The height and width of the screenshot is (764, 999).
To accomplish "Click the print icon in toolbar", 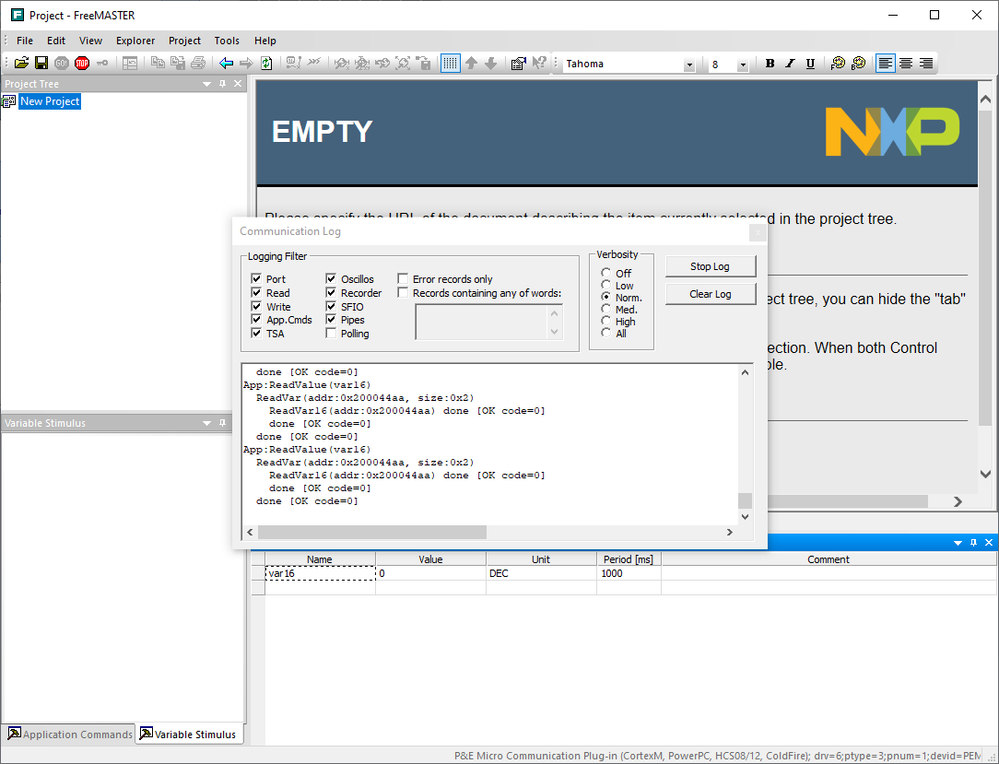I will [198, 63].
